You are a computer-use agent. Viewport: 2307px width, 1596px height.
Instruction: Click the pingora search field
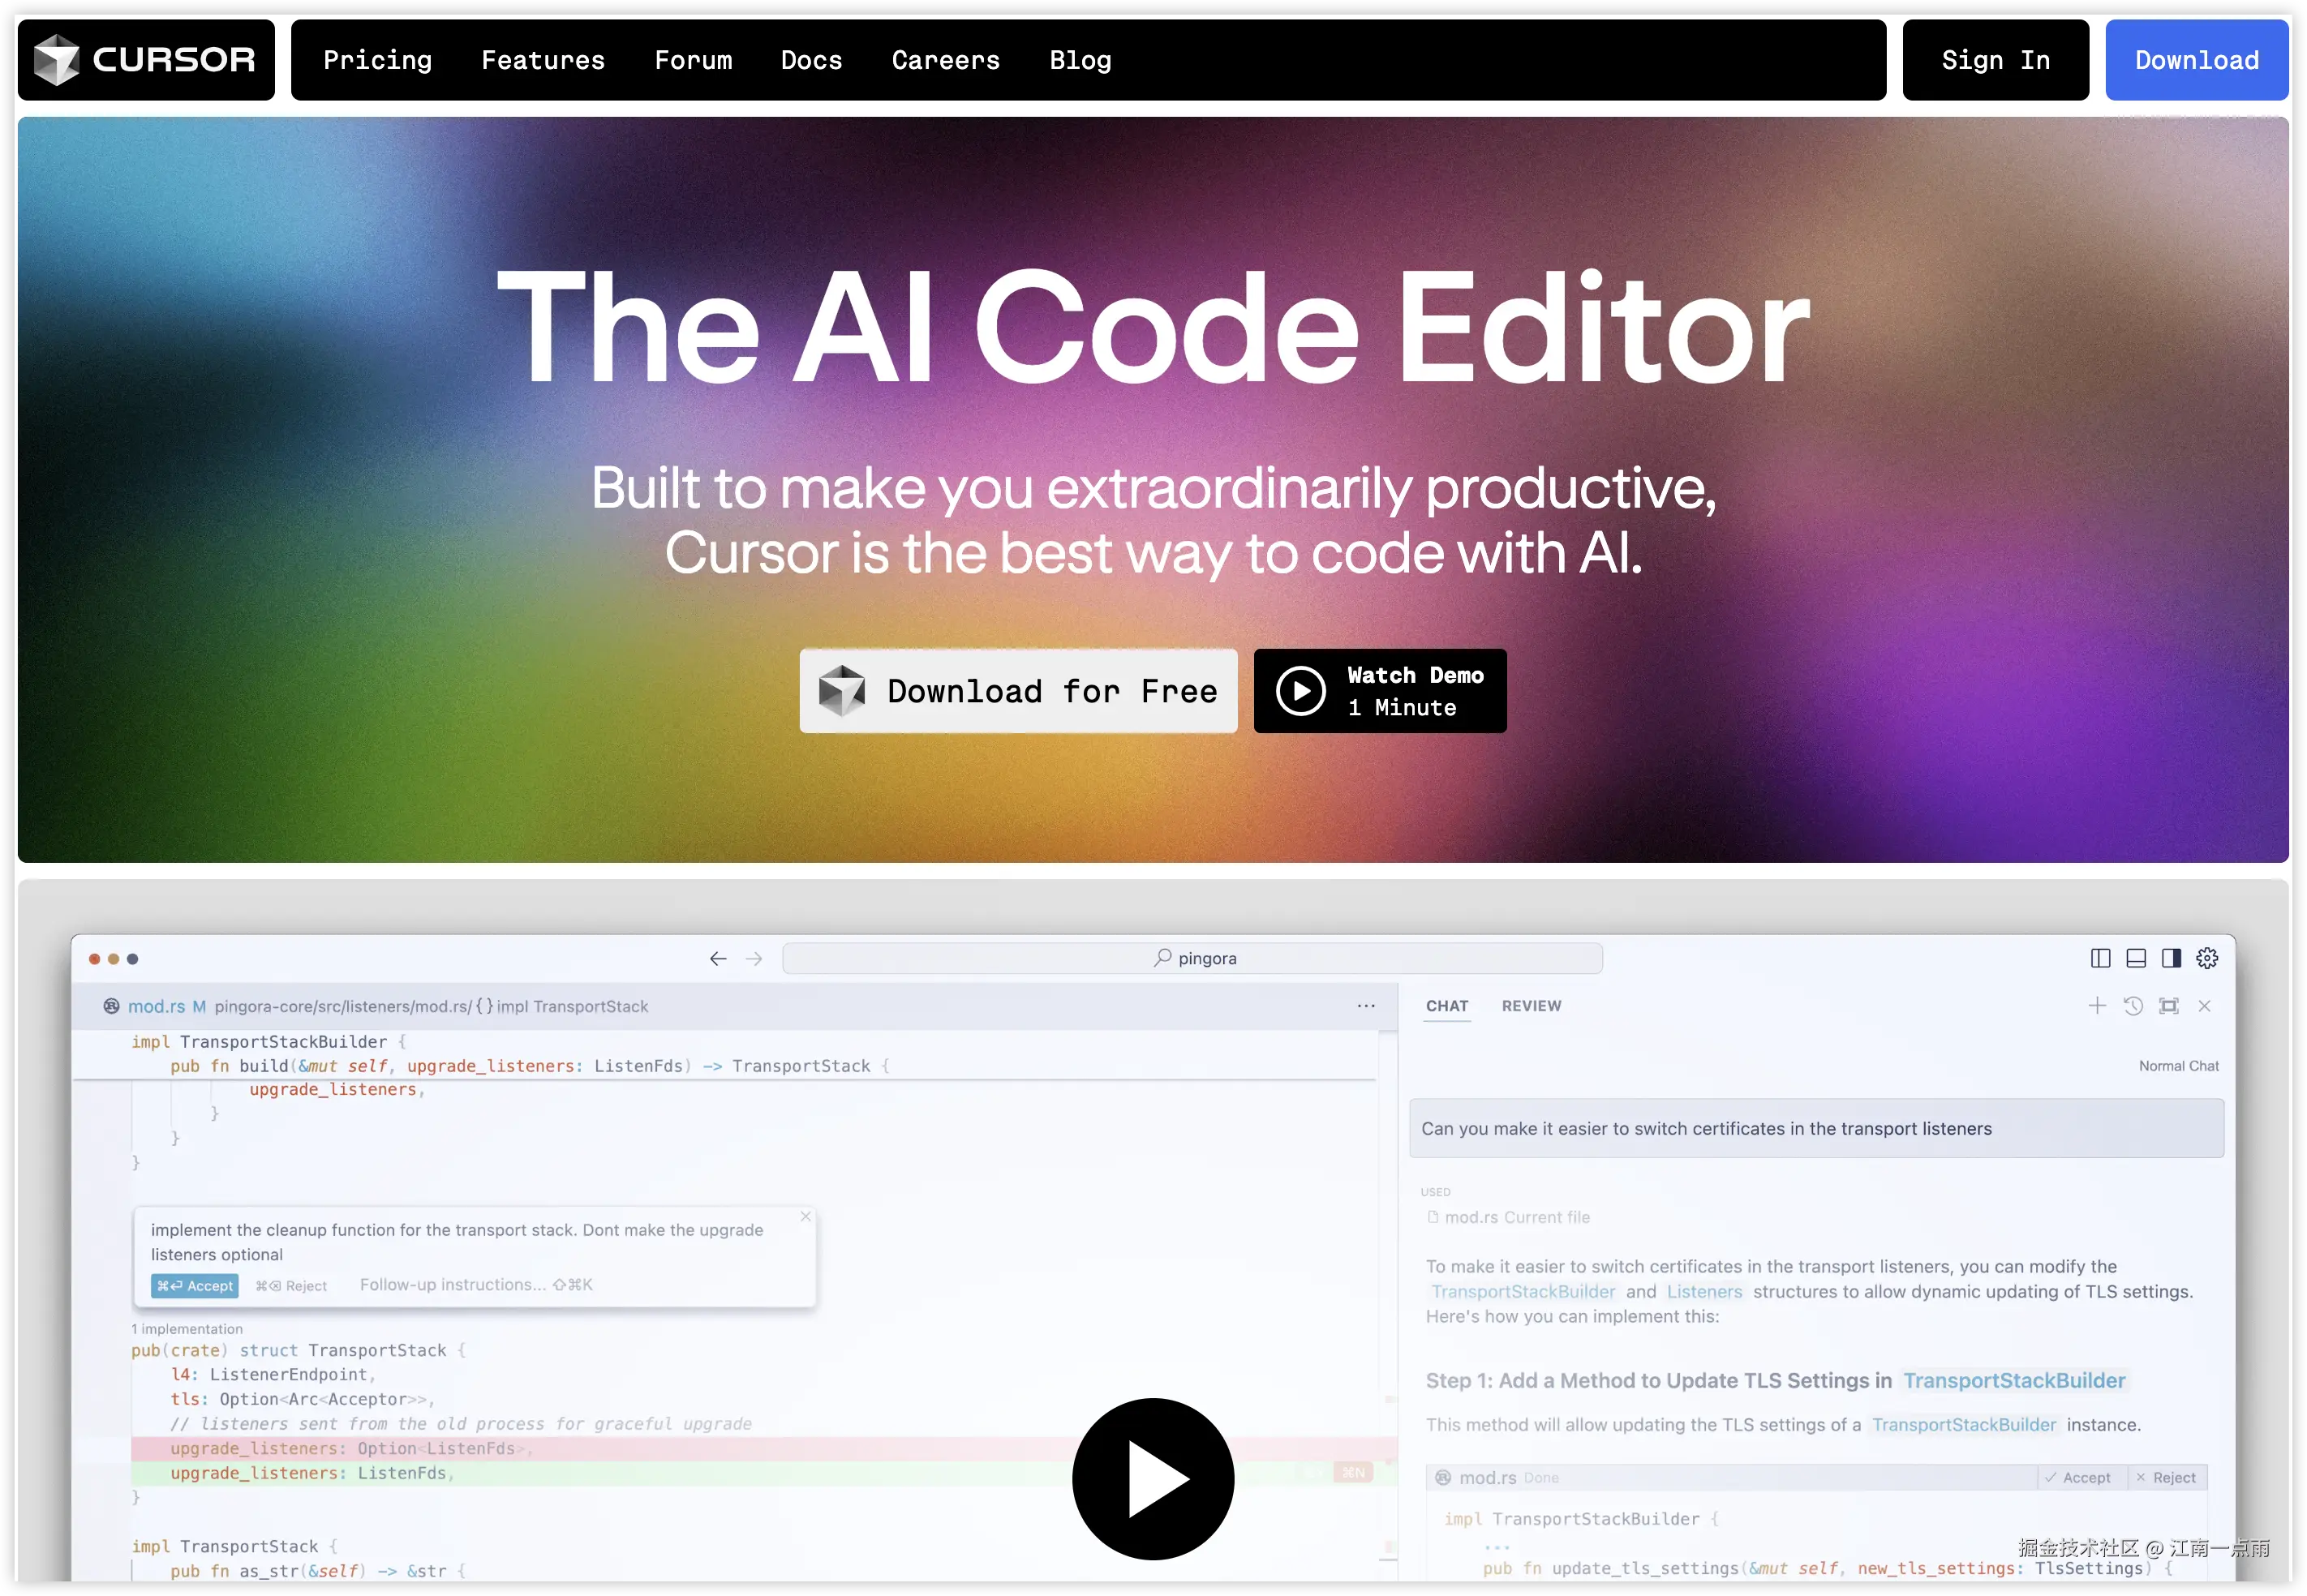[x=1192, y=958]
